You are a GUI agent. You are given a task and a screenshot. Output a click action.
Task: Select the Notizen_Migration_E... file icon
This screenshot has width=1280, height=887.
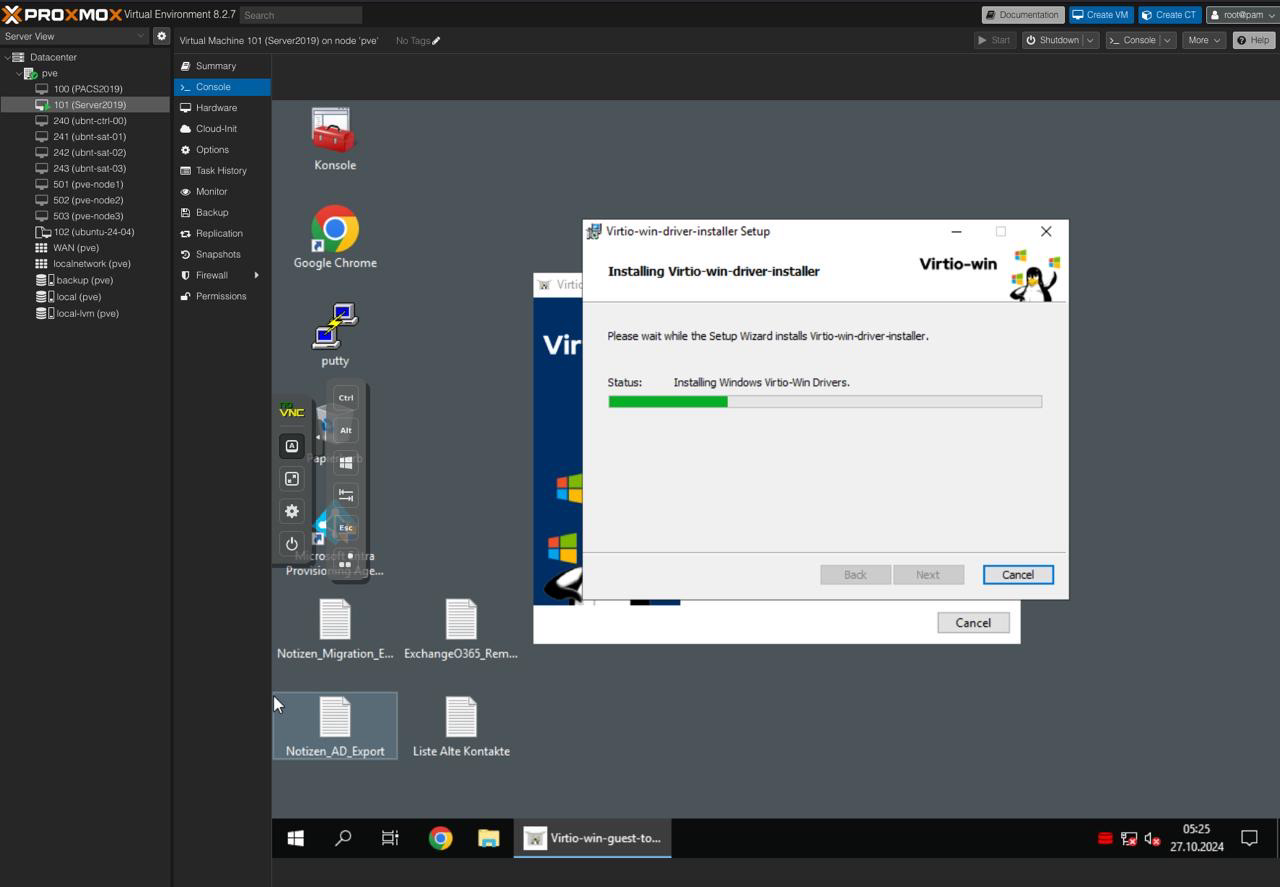click(335, 629)
